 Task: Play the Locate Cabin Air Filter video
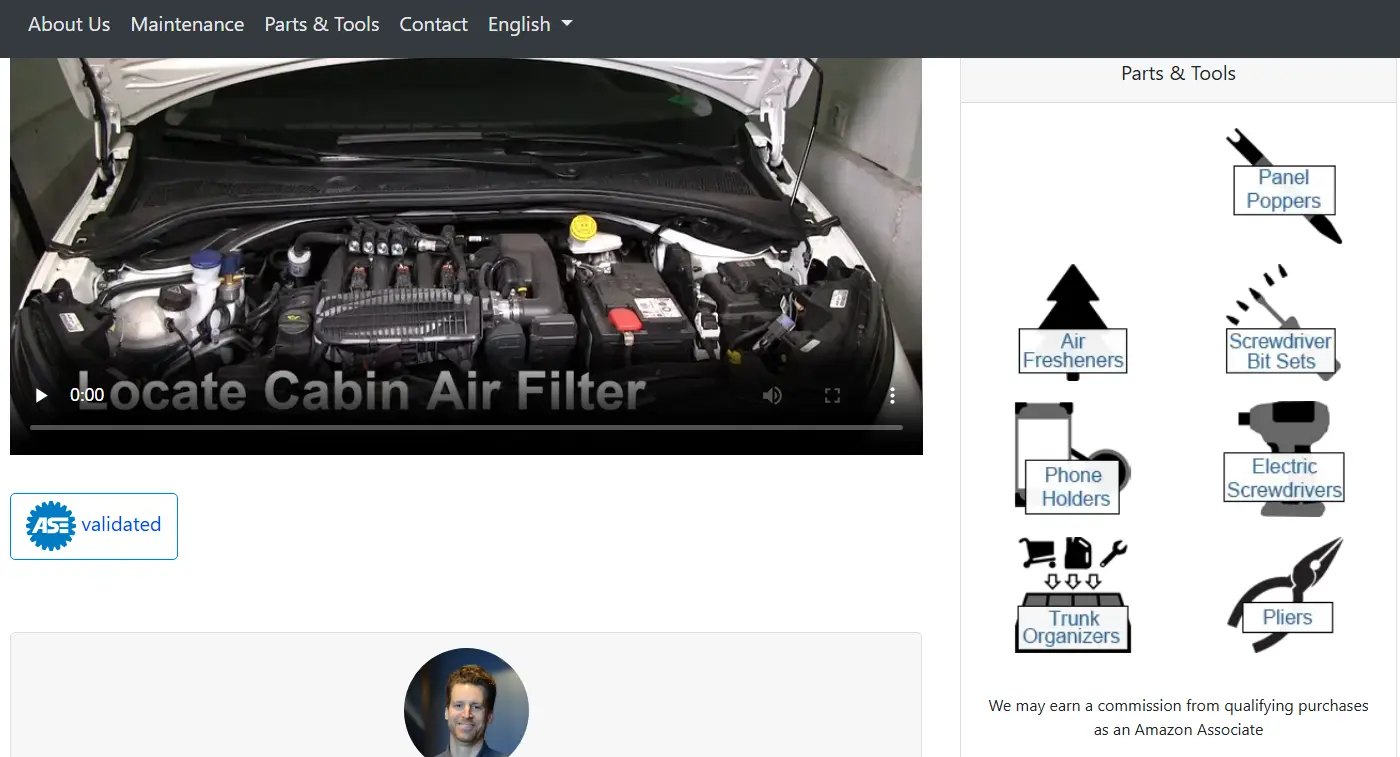(x=41, y=395)
